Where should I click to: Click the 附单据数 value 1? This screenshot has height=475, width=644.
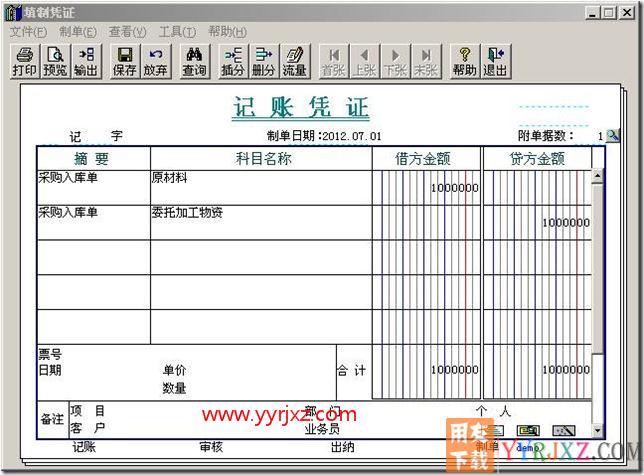pyautogui.click(x=600, y=136)
